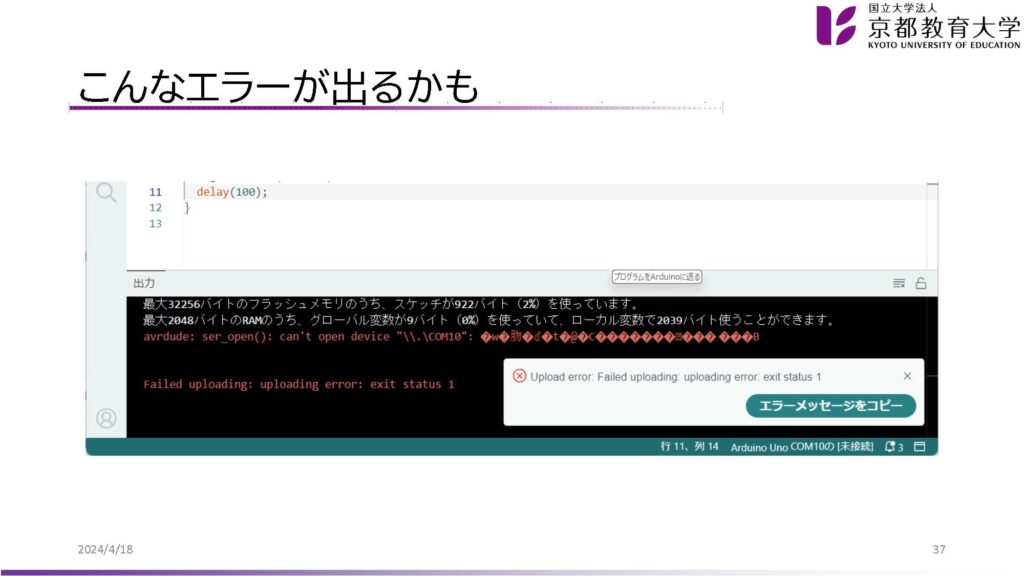Click the red upload error icon
This screenshot has height=576, width=1024.
point(519,376)
